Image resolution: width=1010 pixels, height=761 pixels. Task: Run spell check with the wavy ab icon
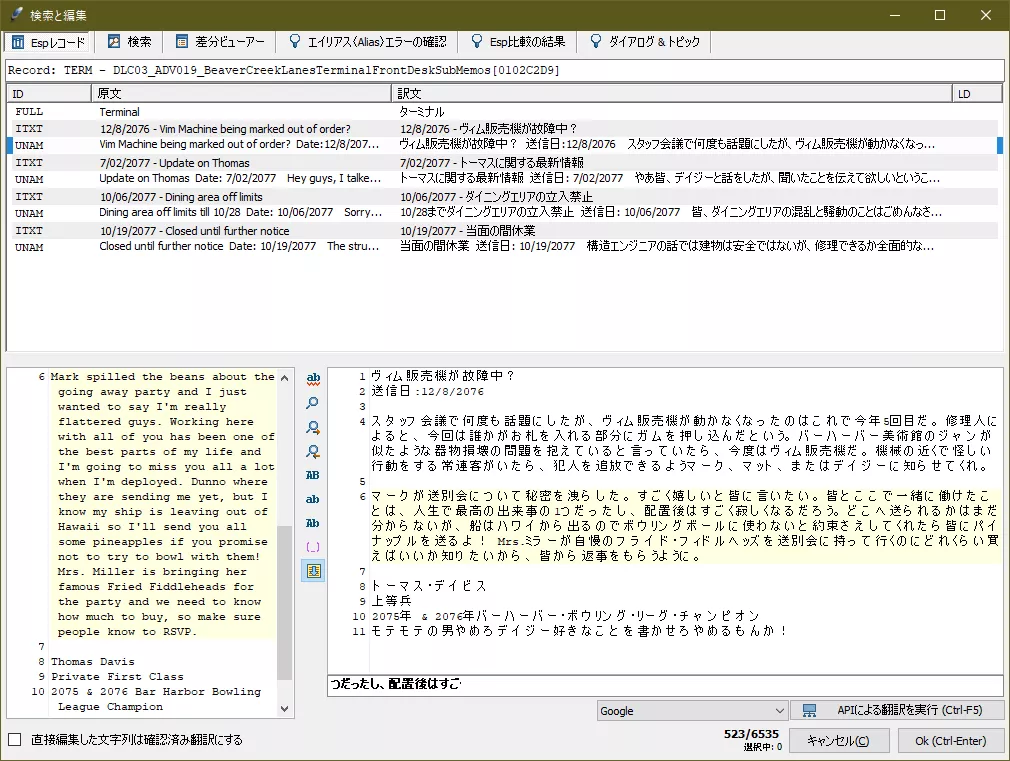313,378
